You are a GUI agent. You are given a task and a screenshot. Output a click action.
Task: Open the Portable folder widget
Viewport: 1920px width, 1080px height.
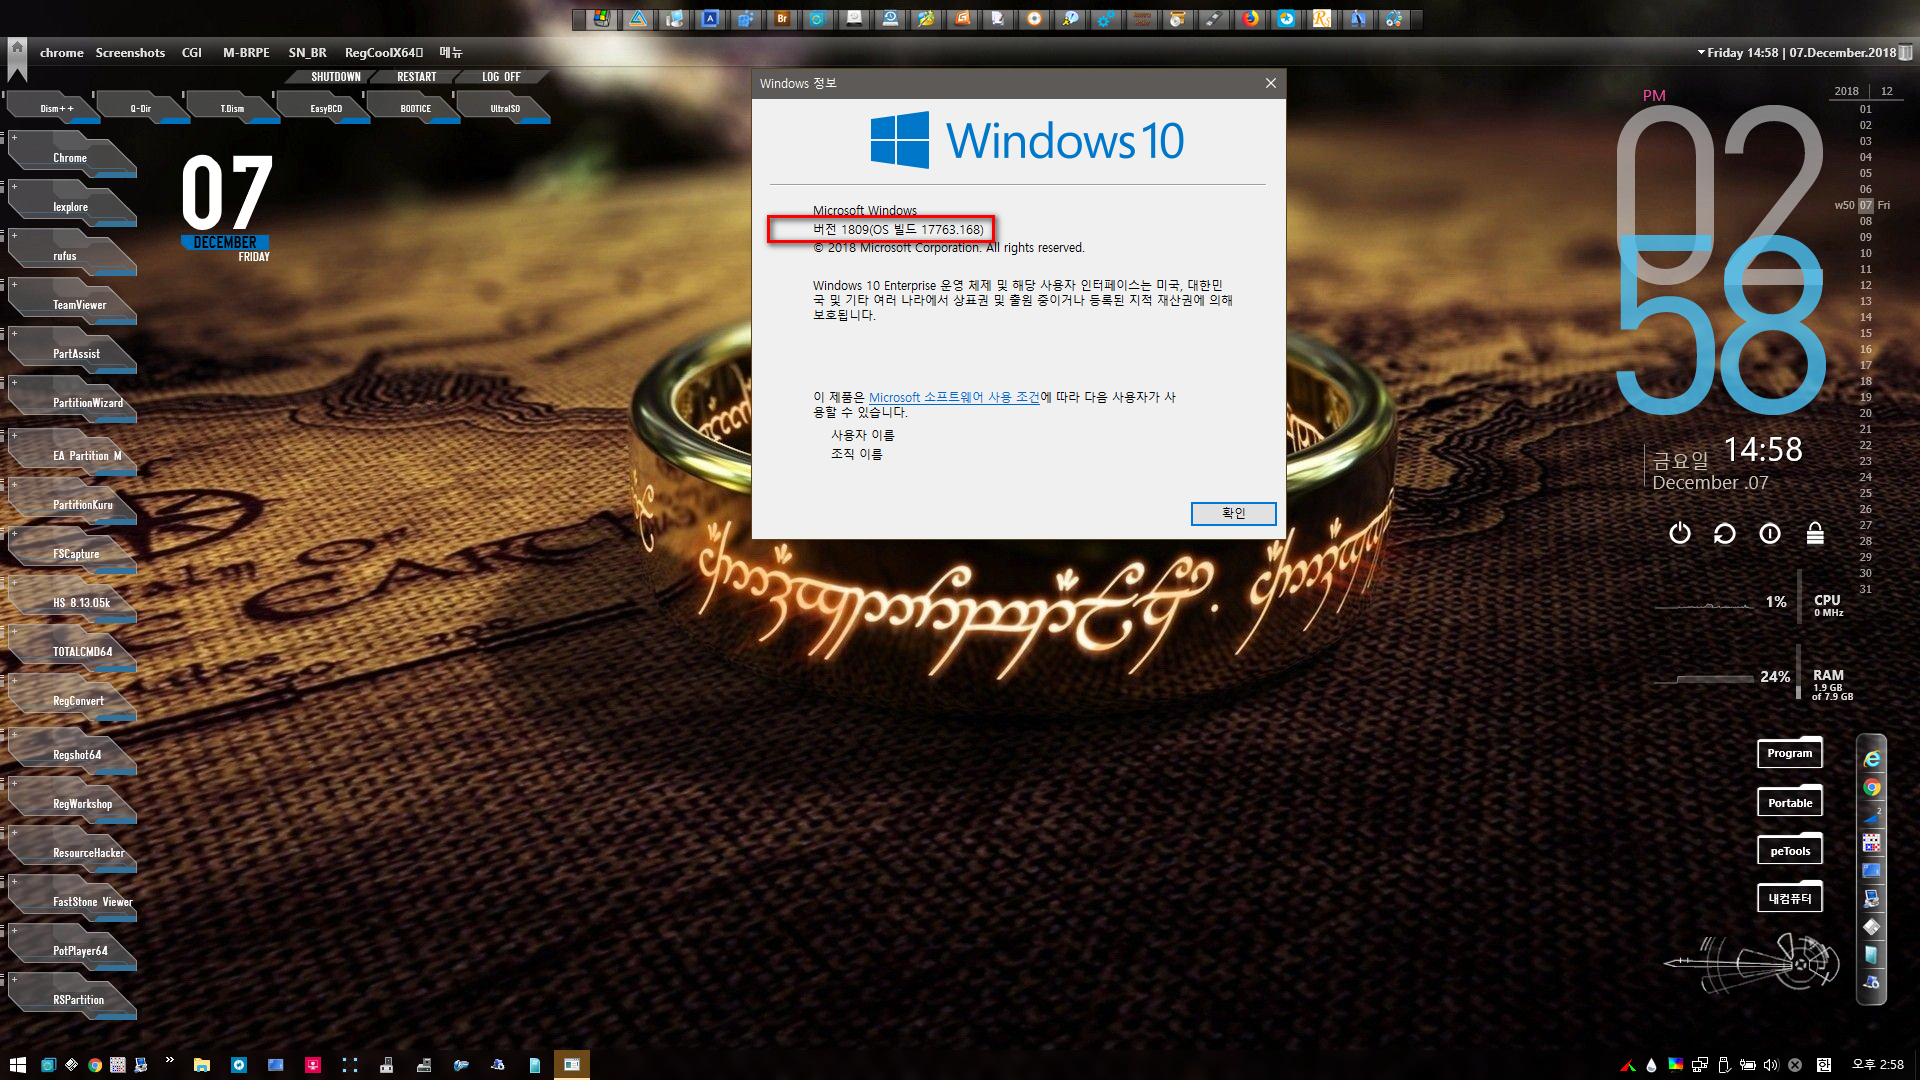[1789, 802]
